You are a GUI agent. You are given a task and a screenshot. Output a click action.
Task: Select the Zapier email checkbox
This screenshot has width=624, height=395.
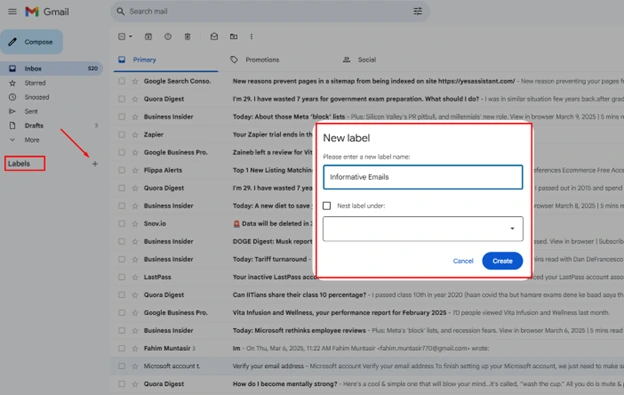point(121,134)
